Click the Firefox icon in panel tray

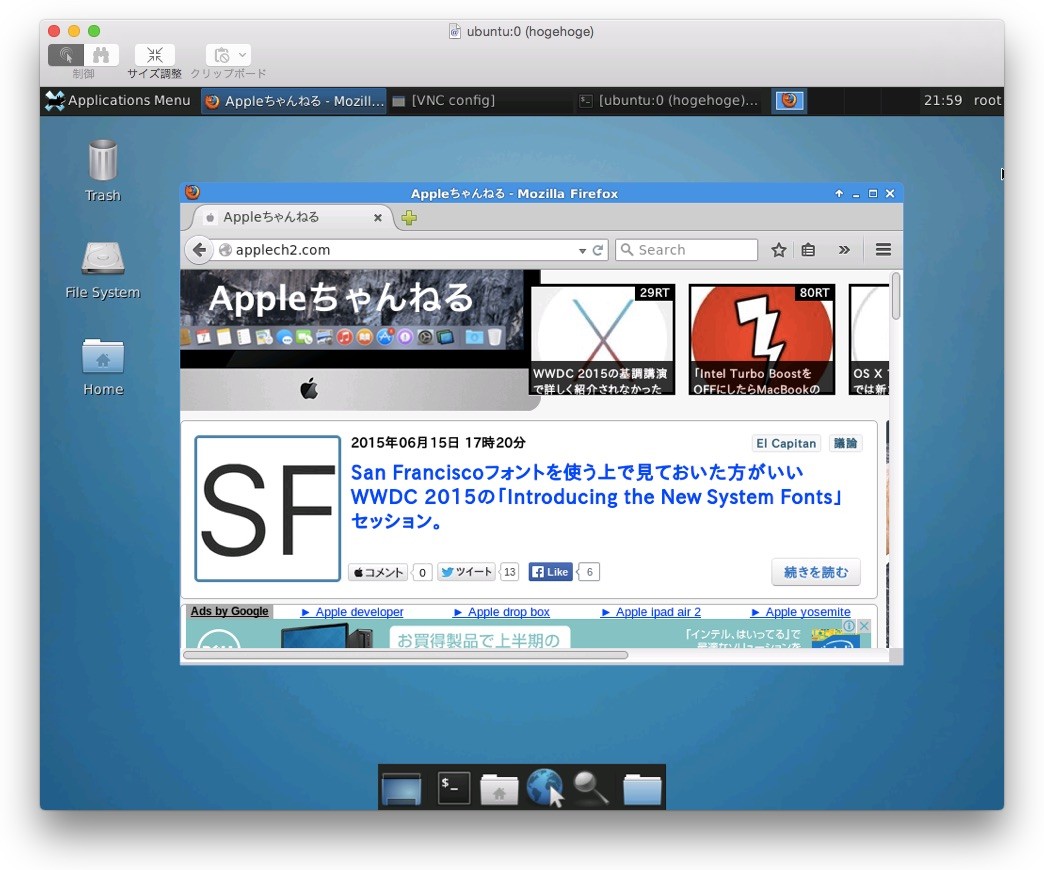789,101
